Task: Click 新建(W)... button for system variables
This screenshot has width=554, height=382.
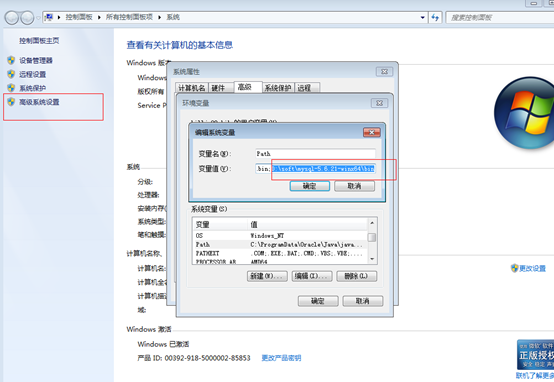Action: click(267, 276)
